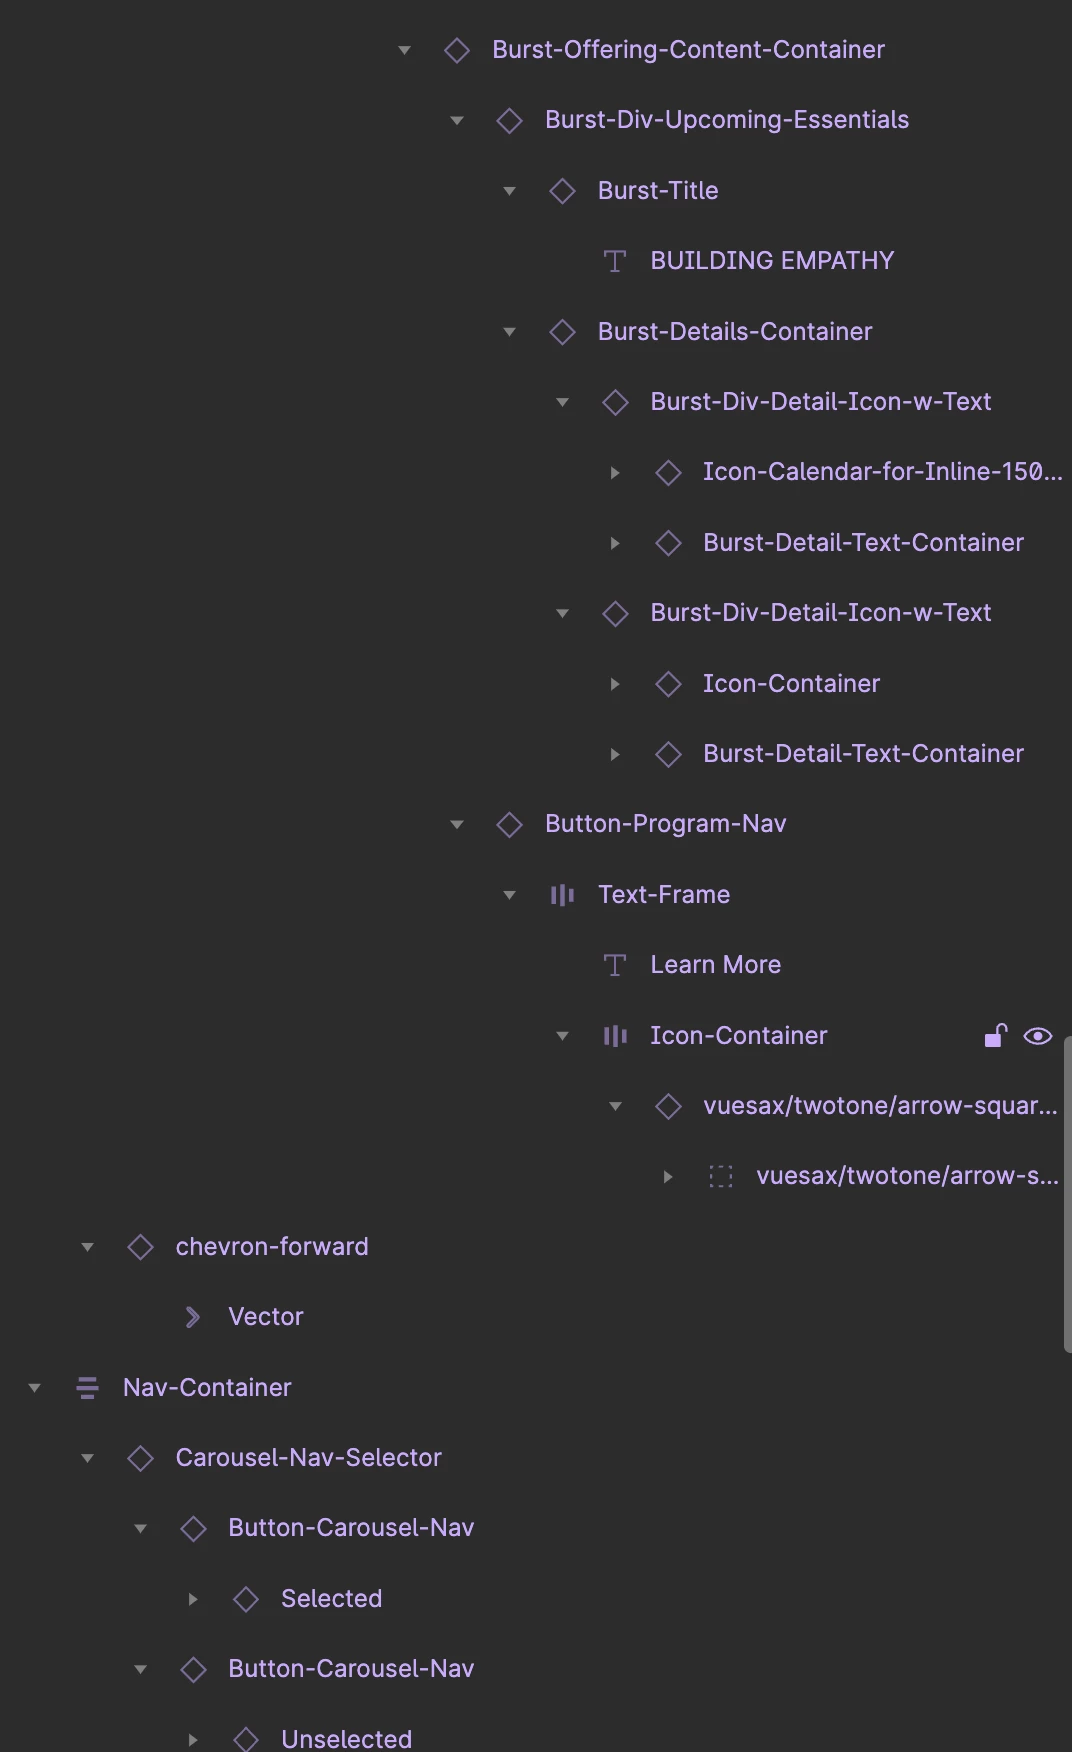
Task: Select the Burst-Div-Upcoming-Essentials layer name
Action: 727,120
